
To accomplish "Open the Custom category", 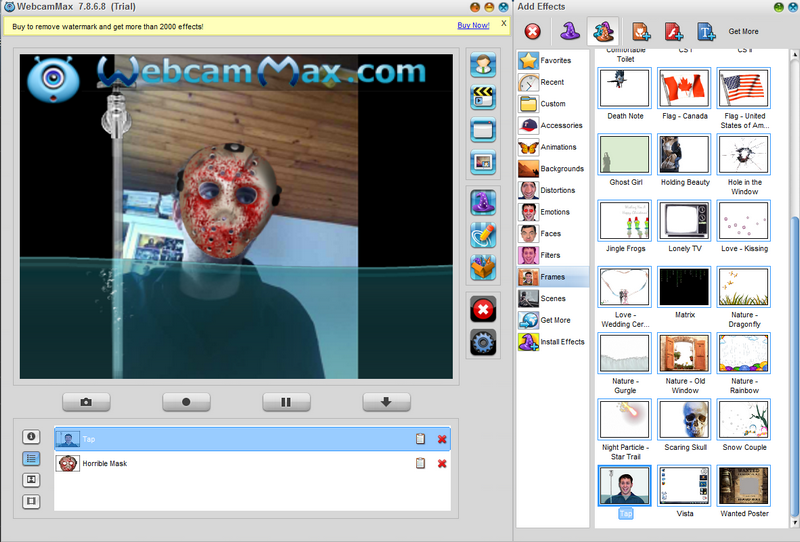I will [553, 104].
